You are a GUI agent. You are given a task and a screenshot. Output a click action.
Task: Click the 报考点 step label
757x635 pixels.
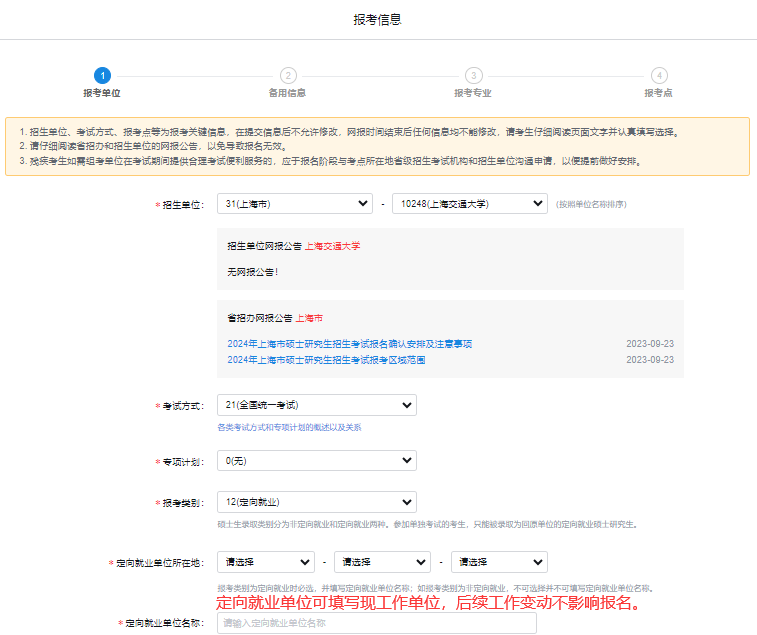click(x=658, y=93)
